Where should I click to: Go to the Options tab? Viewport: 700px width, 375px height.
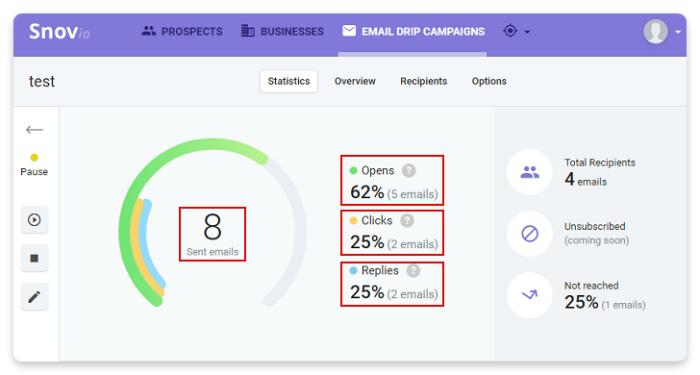[489, 81]
